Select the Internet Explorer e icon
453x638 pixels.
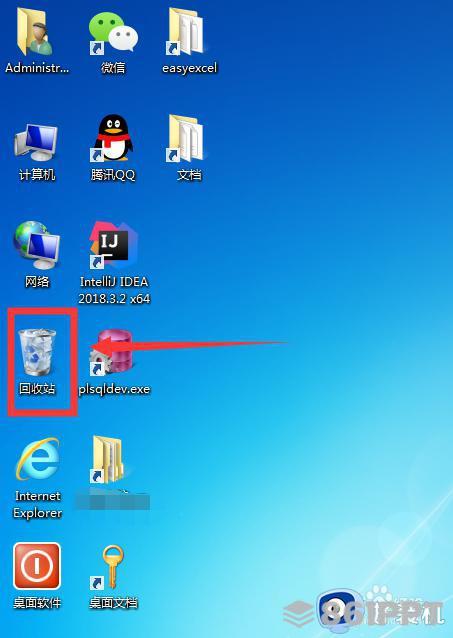38,459
